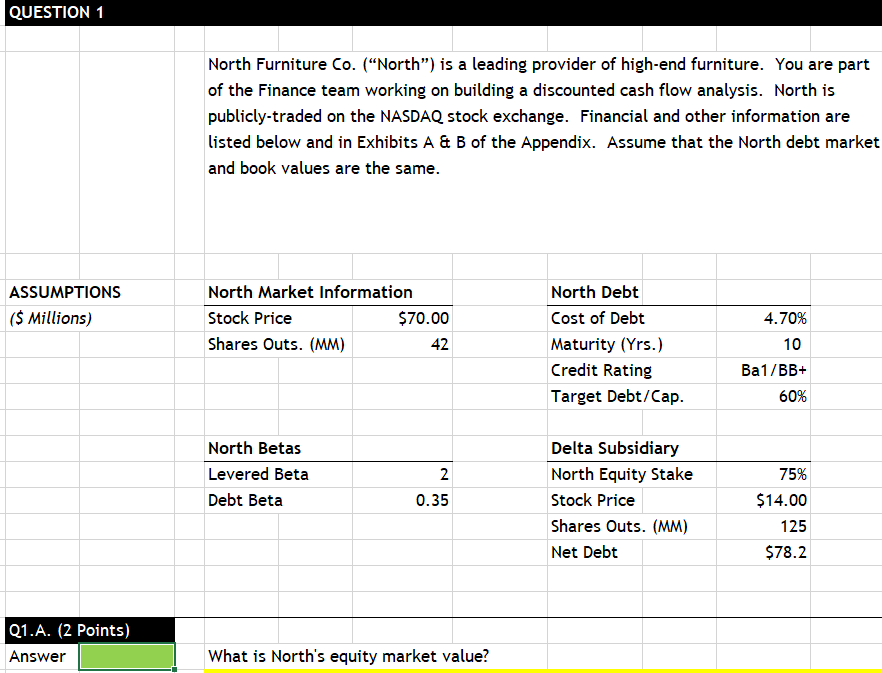The width and height of the screenshot is (882, 673).
Task: Click the North Furniture Co. description paragraph
Action: point(543,116)
